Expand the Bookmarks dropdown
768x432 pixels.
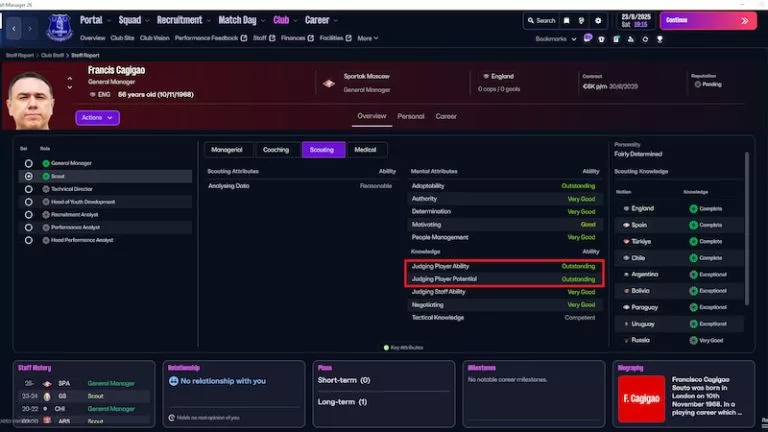tap(556, 39)
